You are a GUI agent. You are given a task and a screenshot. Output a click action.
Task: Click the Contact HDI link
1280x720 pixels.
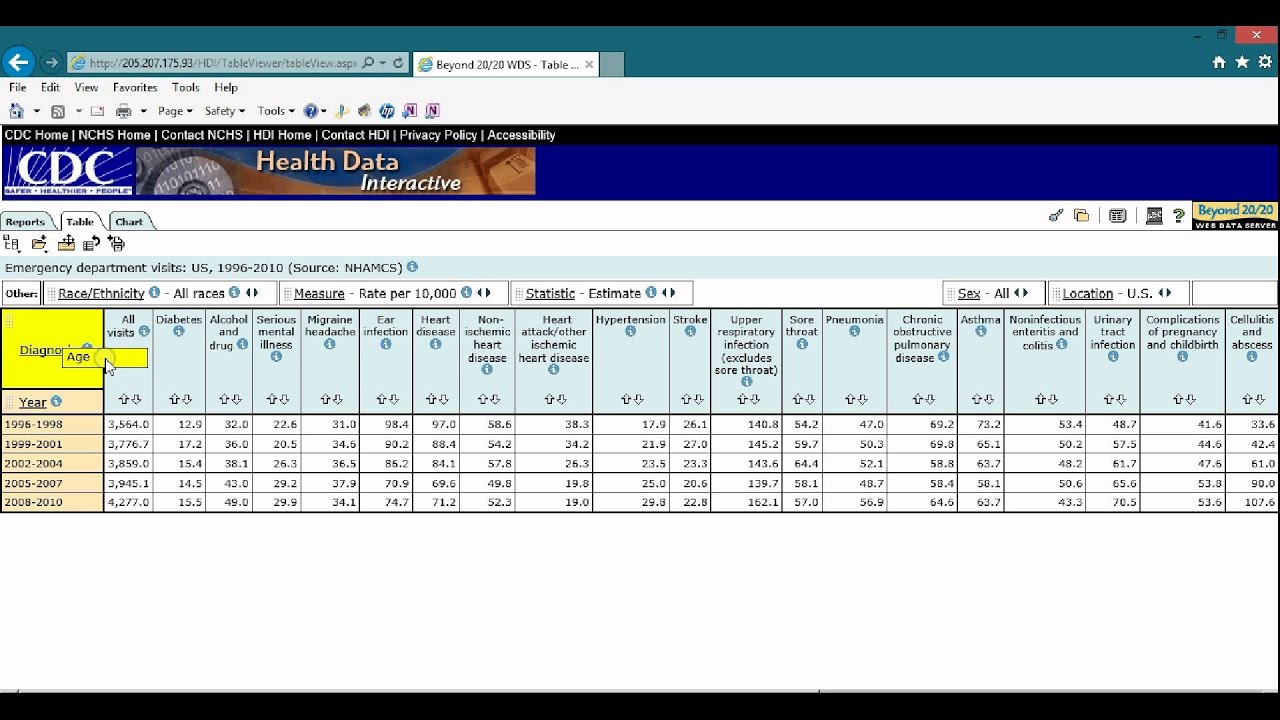pos(355,135)
